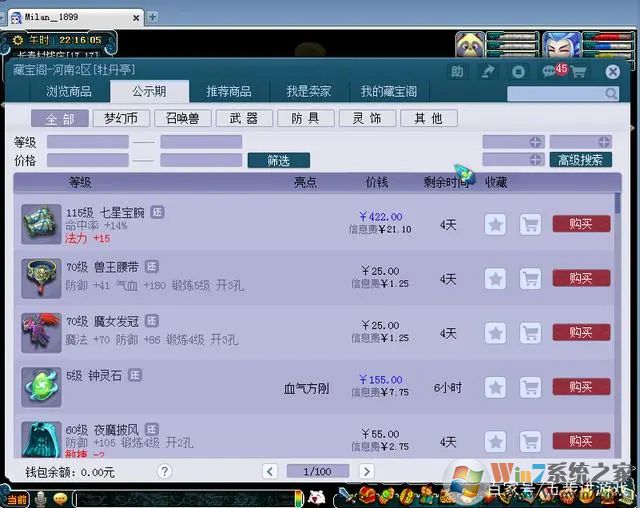Add 魔女发冠 to the cart
Image resolution: width=640 pixels, height=508 pixels.
530,333
